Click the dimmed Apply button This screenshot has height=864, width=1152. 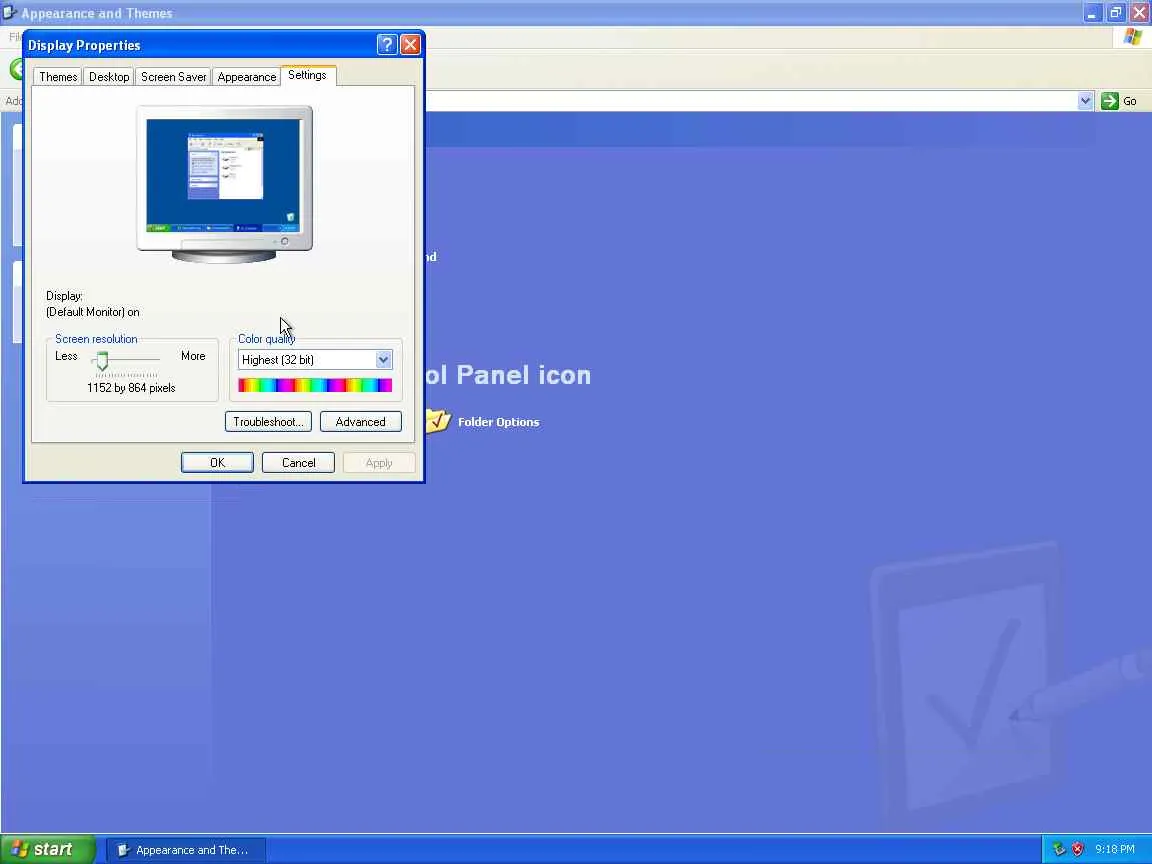(379, 463)
